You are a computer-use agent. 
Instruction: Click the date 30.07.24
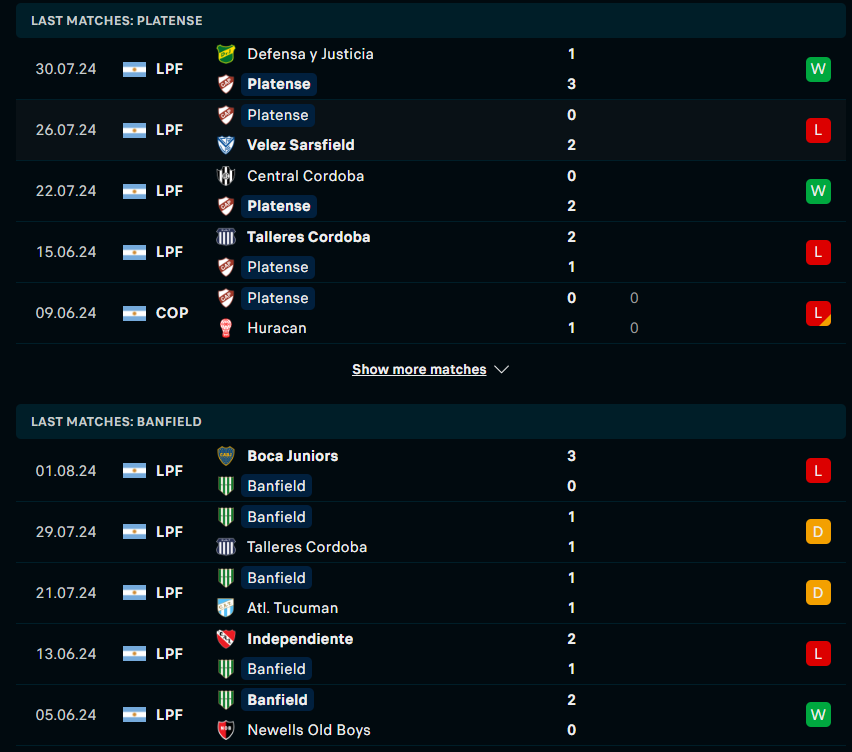pyautogui.click(x=66, y=70)
